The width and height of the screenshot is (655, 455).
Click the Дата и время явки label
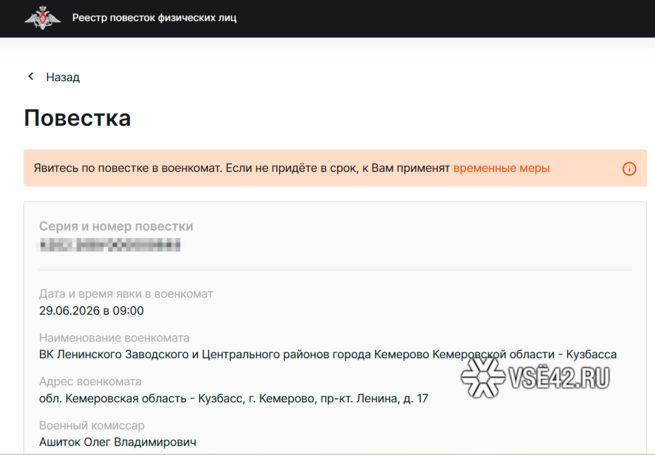tap(126, 294)
